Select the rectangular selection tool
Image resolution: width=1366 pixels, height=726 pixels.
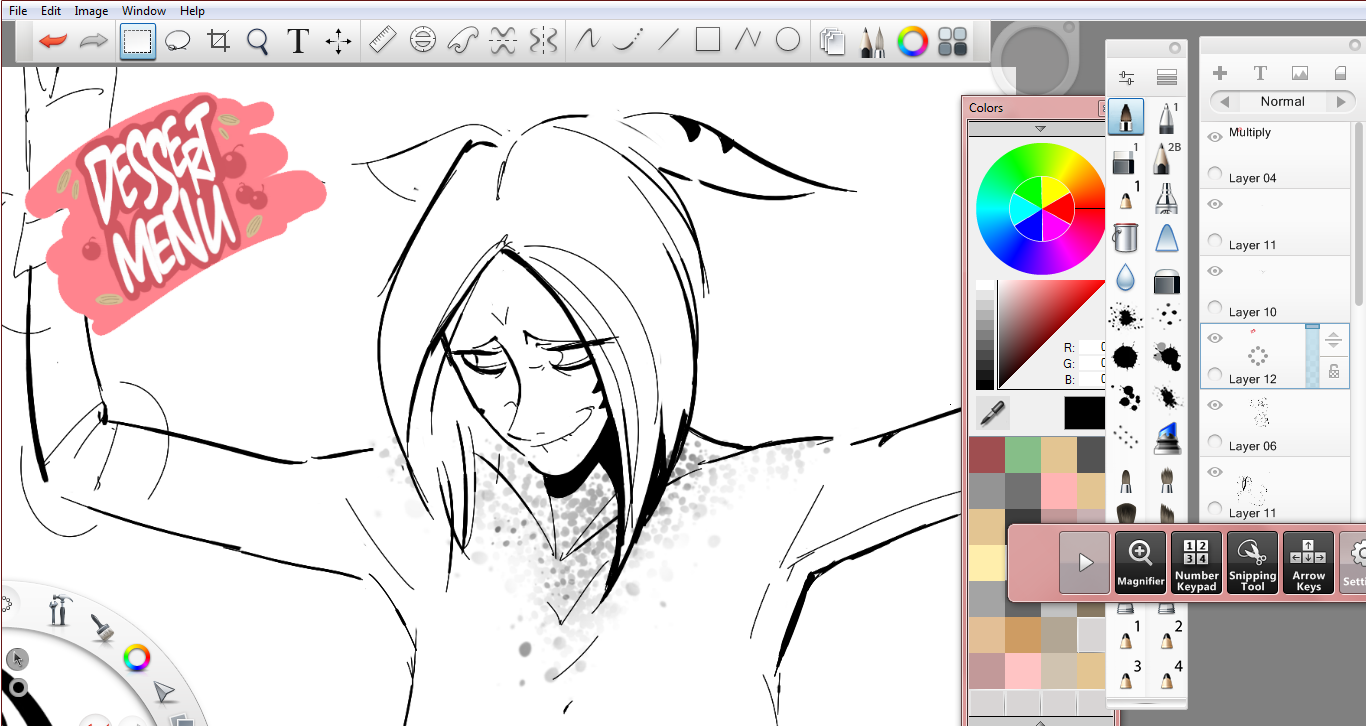point(137,41)
